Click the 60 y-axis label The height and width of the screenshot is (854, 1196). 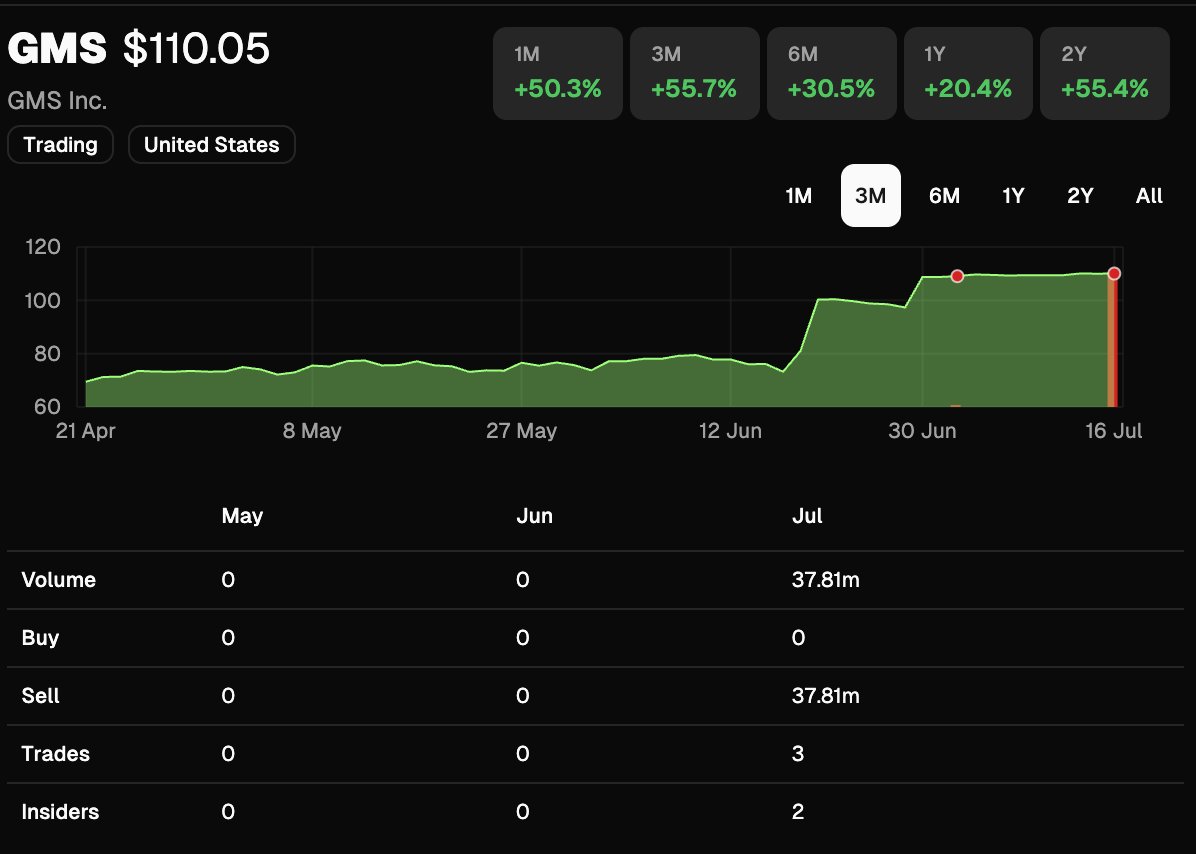pyautogui.click(x=47, y=406)
